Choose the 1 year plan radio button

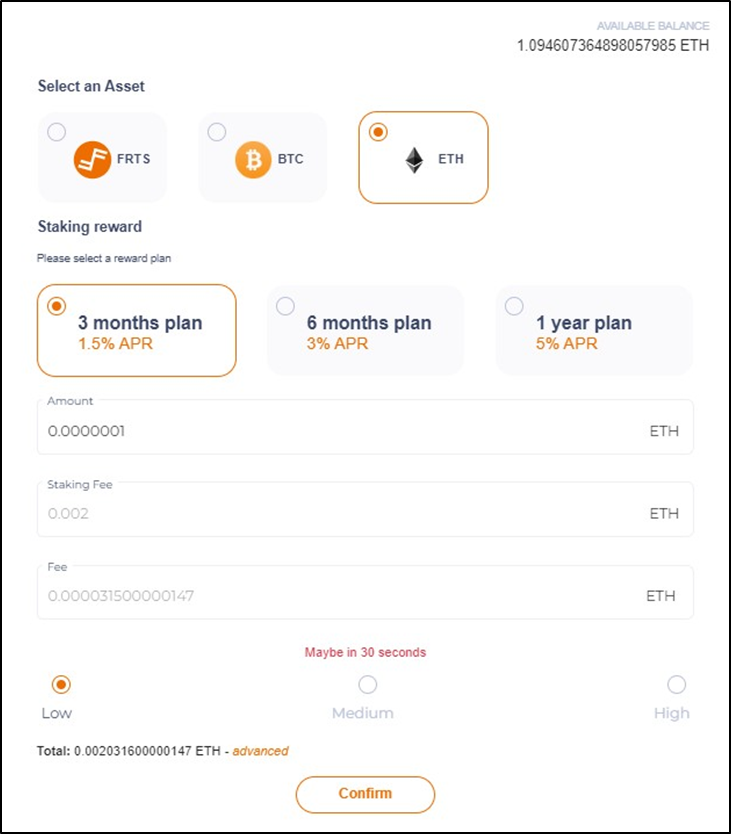point(514,306)
